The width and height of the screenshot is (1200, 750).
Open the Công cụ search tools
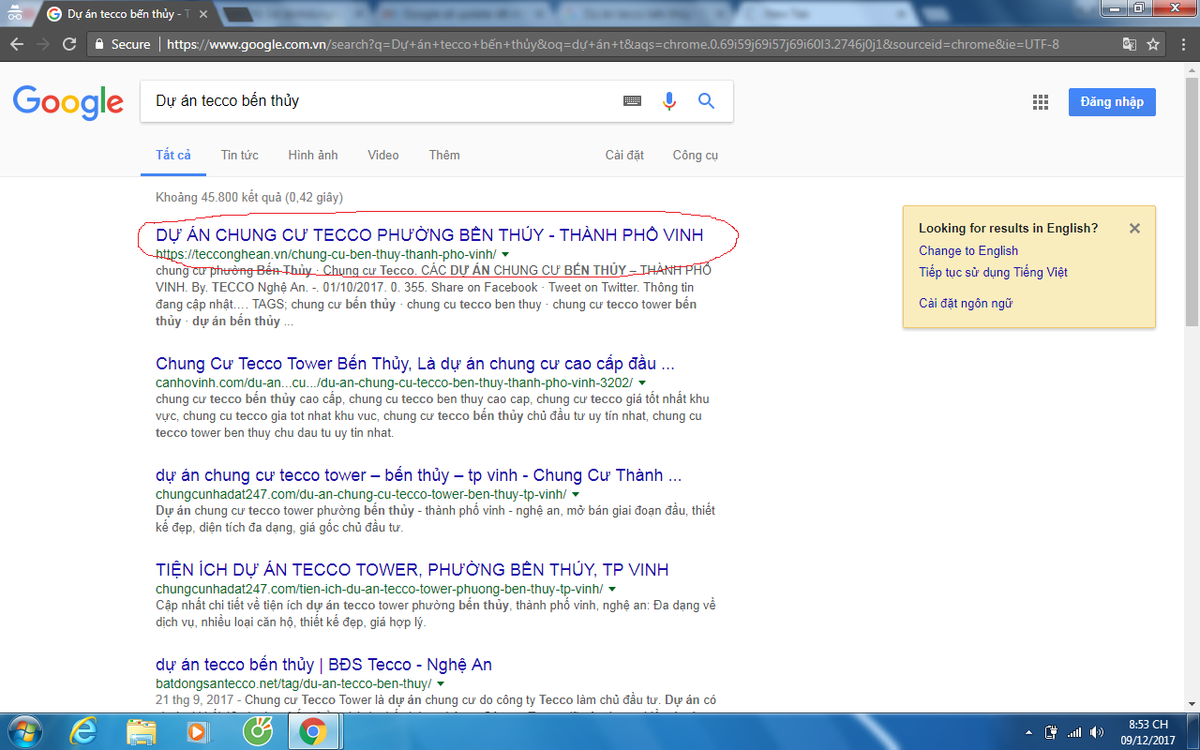pos(695,155)
